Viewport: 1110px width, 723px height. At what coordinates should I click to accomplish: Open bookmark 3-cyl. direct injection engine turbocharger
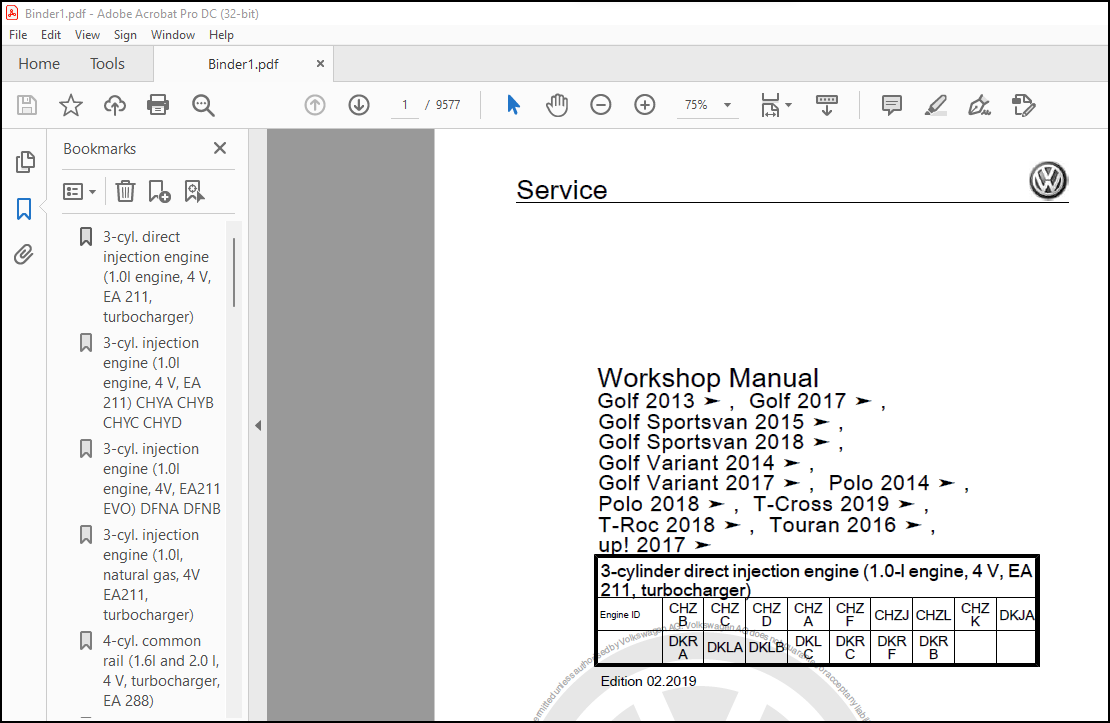click(x=157, y=277)
